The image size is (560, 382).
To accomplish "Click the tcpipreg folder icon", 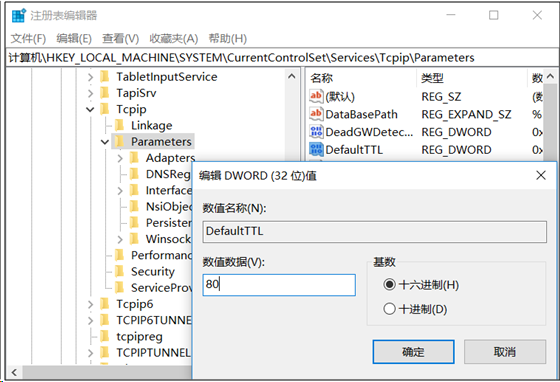I will [x=105, y=336].
